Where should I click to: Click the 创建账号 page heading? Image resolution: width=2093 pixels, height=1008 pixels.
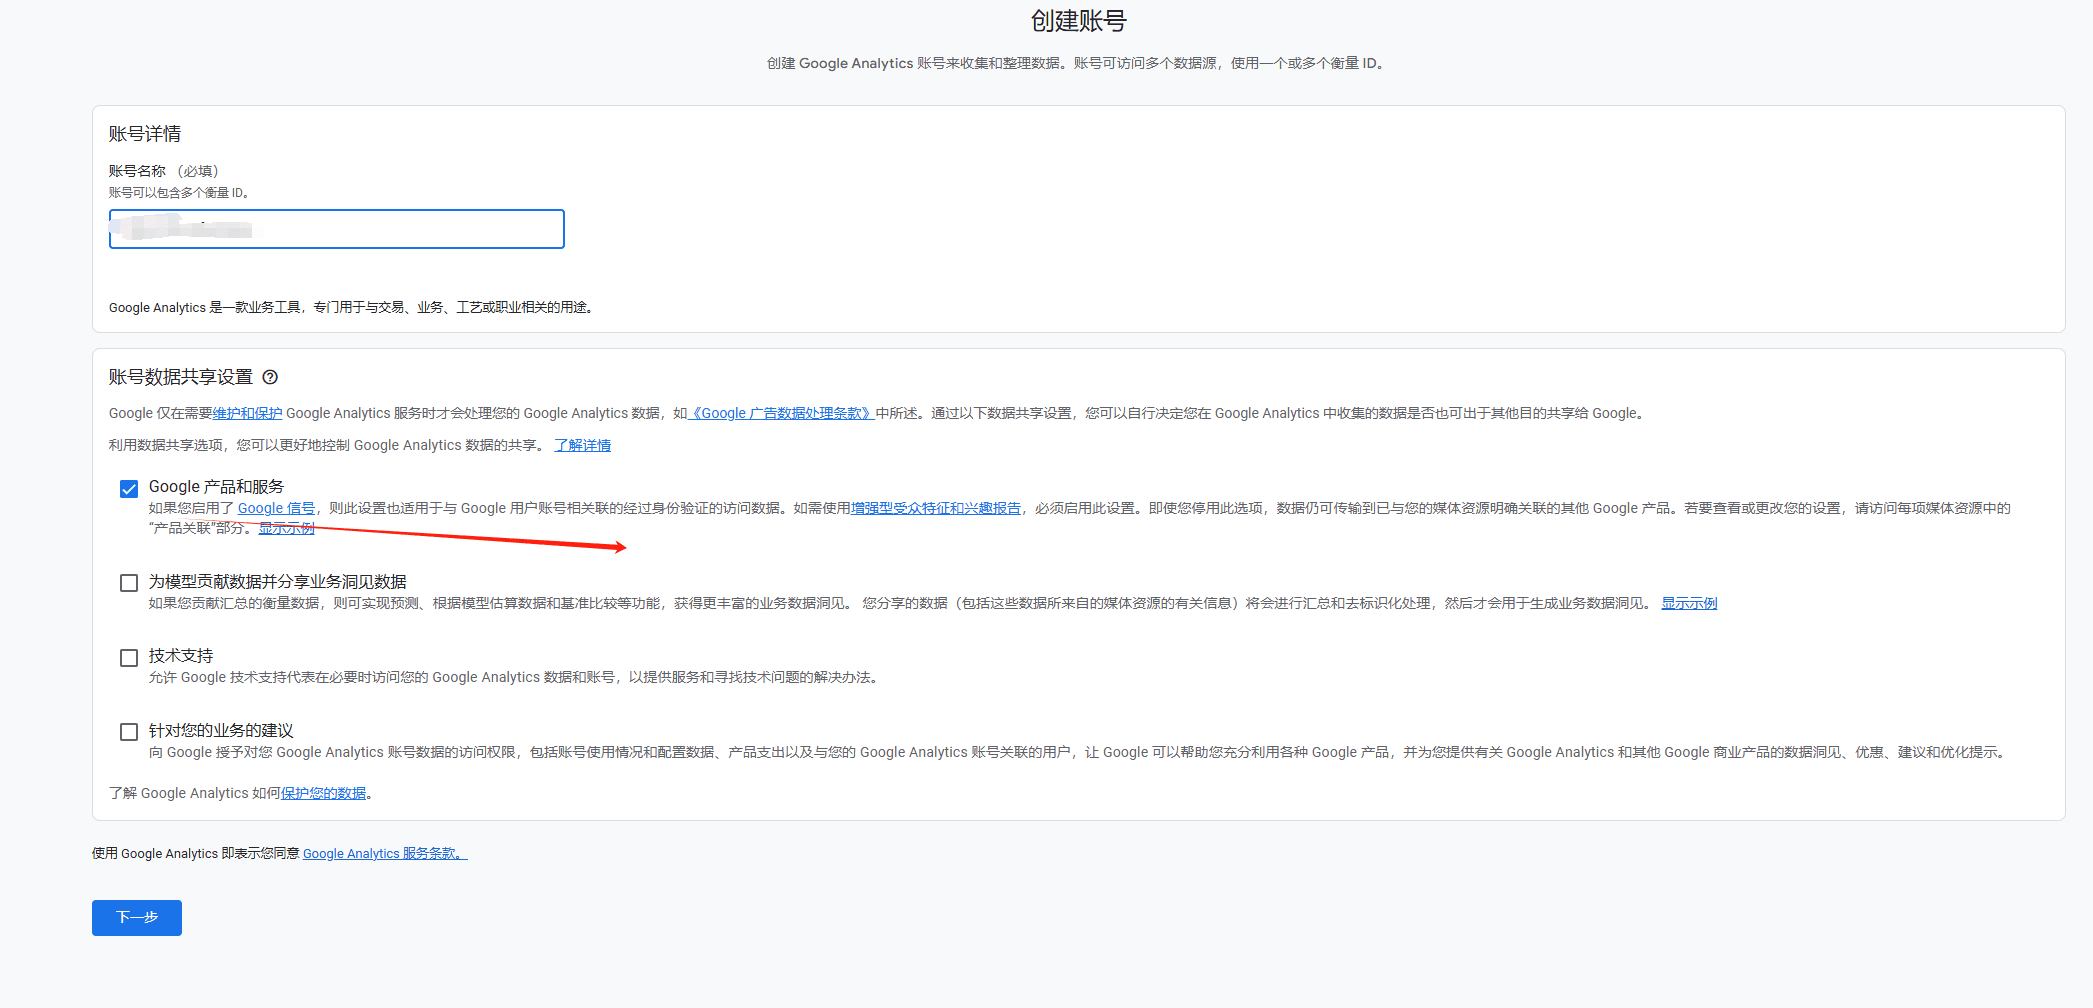tap(1079, 21)
